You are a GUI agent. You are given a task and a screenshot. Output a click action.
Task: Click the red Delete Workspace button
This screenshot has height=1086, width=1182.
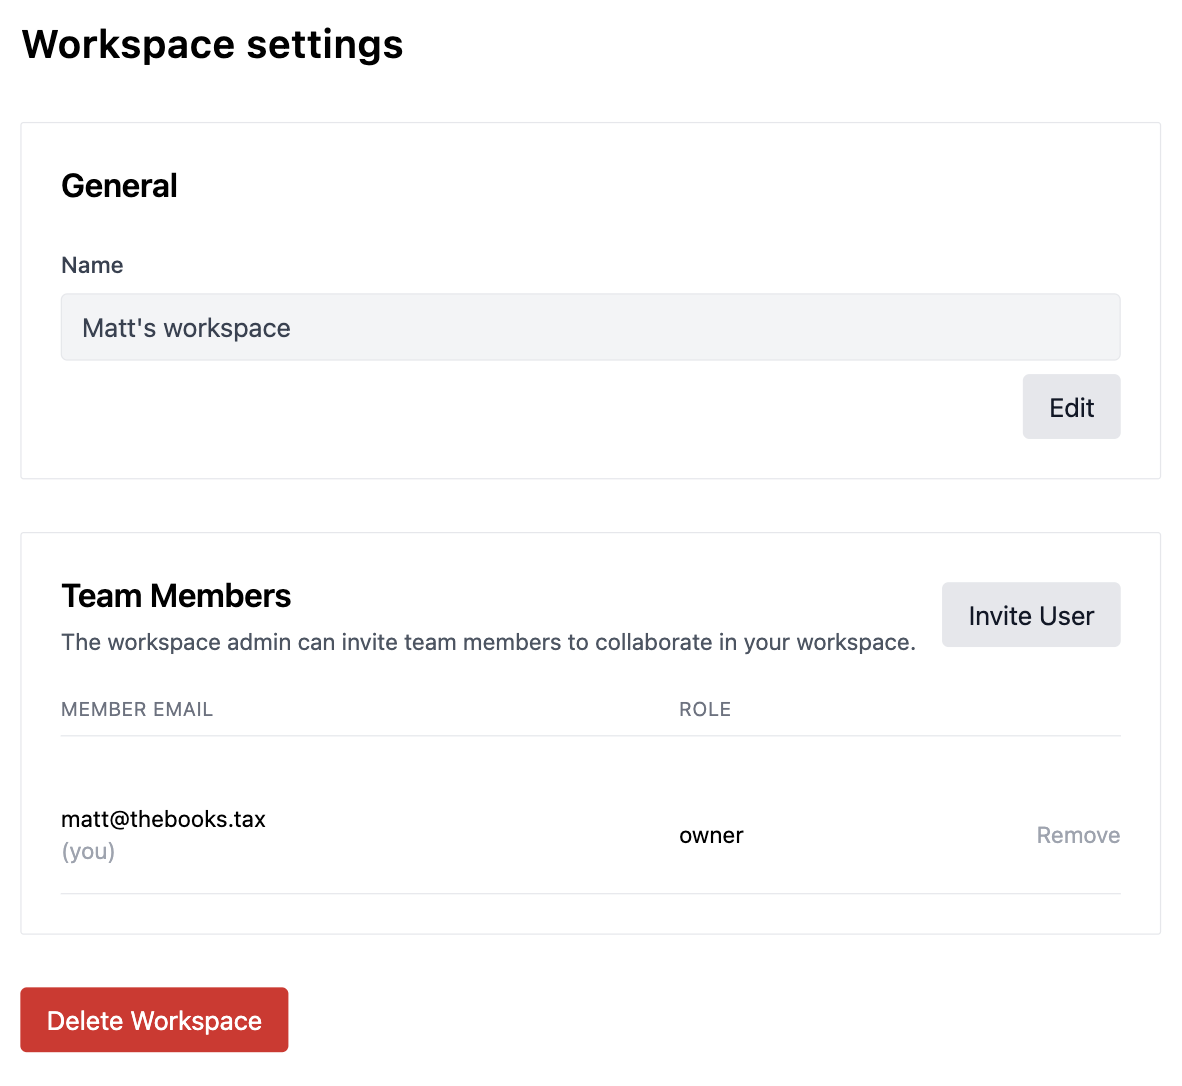tap(154, 1020)
